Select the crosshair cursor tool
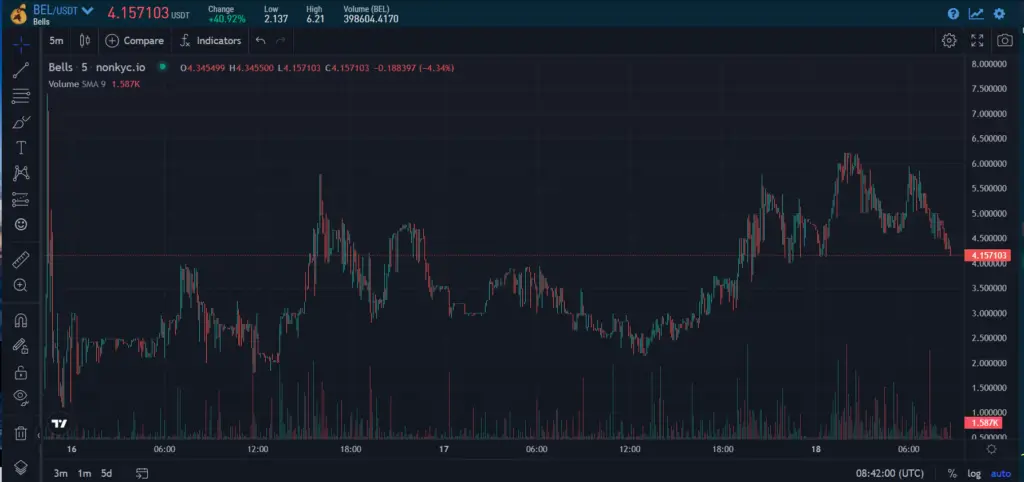This screenshot has width=1024, height=482. 21,44
